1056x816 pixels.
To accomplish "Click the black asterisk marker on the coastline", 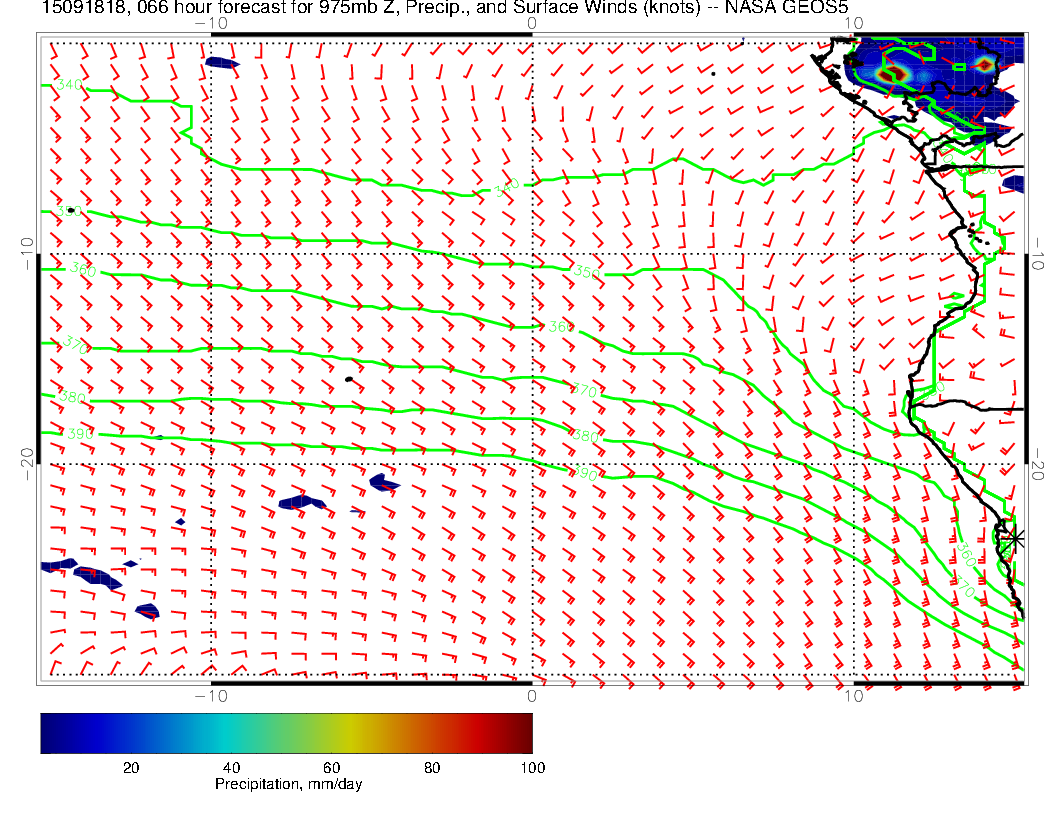I will 1015,538.
